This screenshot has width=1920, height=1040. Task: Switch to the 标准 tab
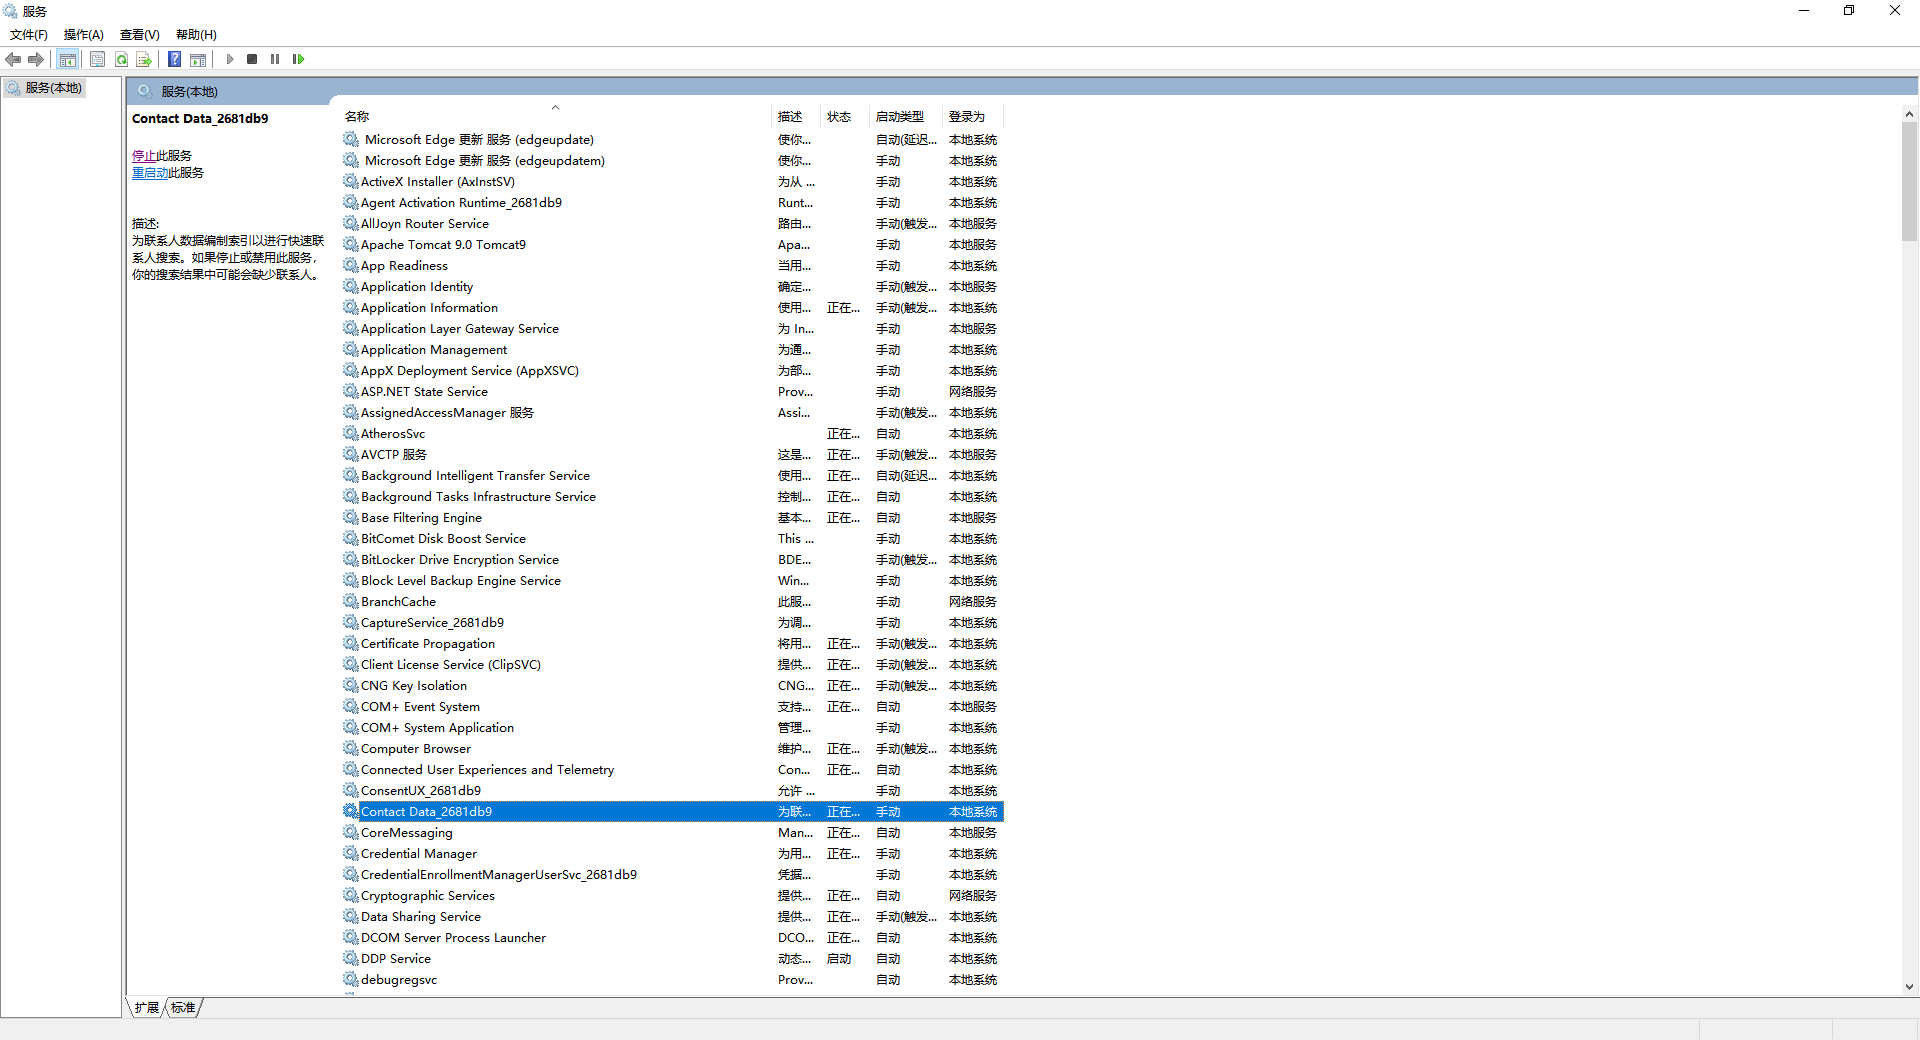(x=183, y=1007)
